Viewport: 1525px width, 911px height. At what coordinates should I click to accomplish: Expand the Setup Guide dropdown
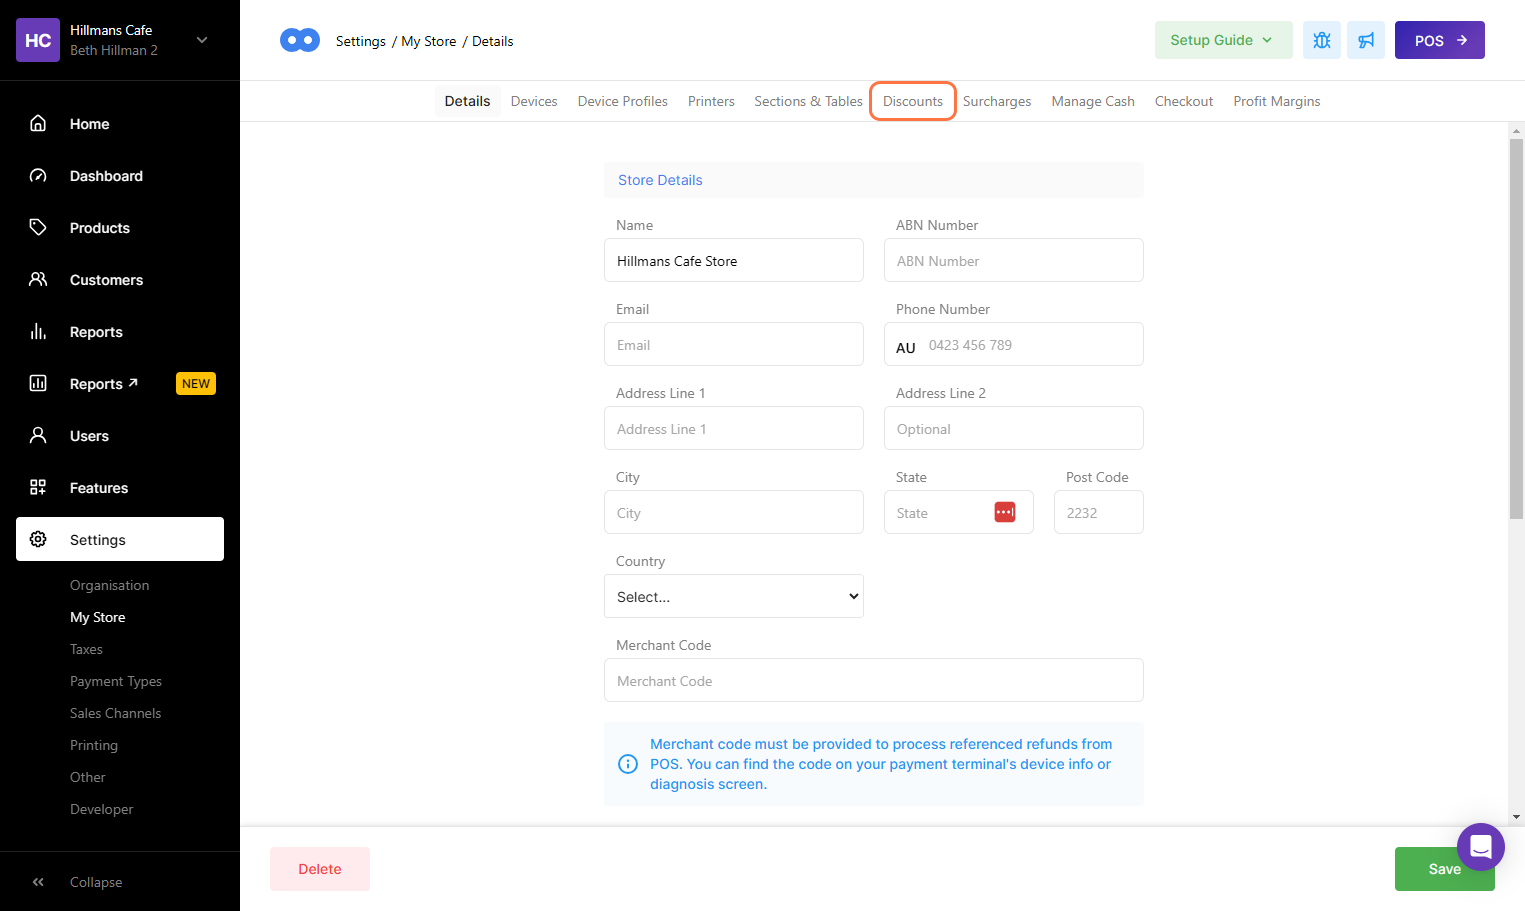[1222, 40]
